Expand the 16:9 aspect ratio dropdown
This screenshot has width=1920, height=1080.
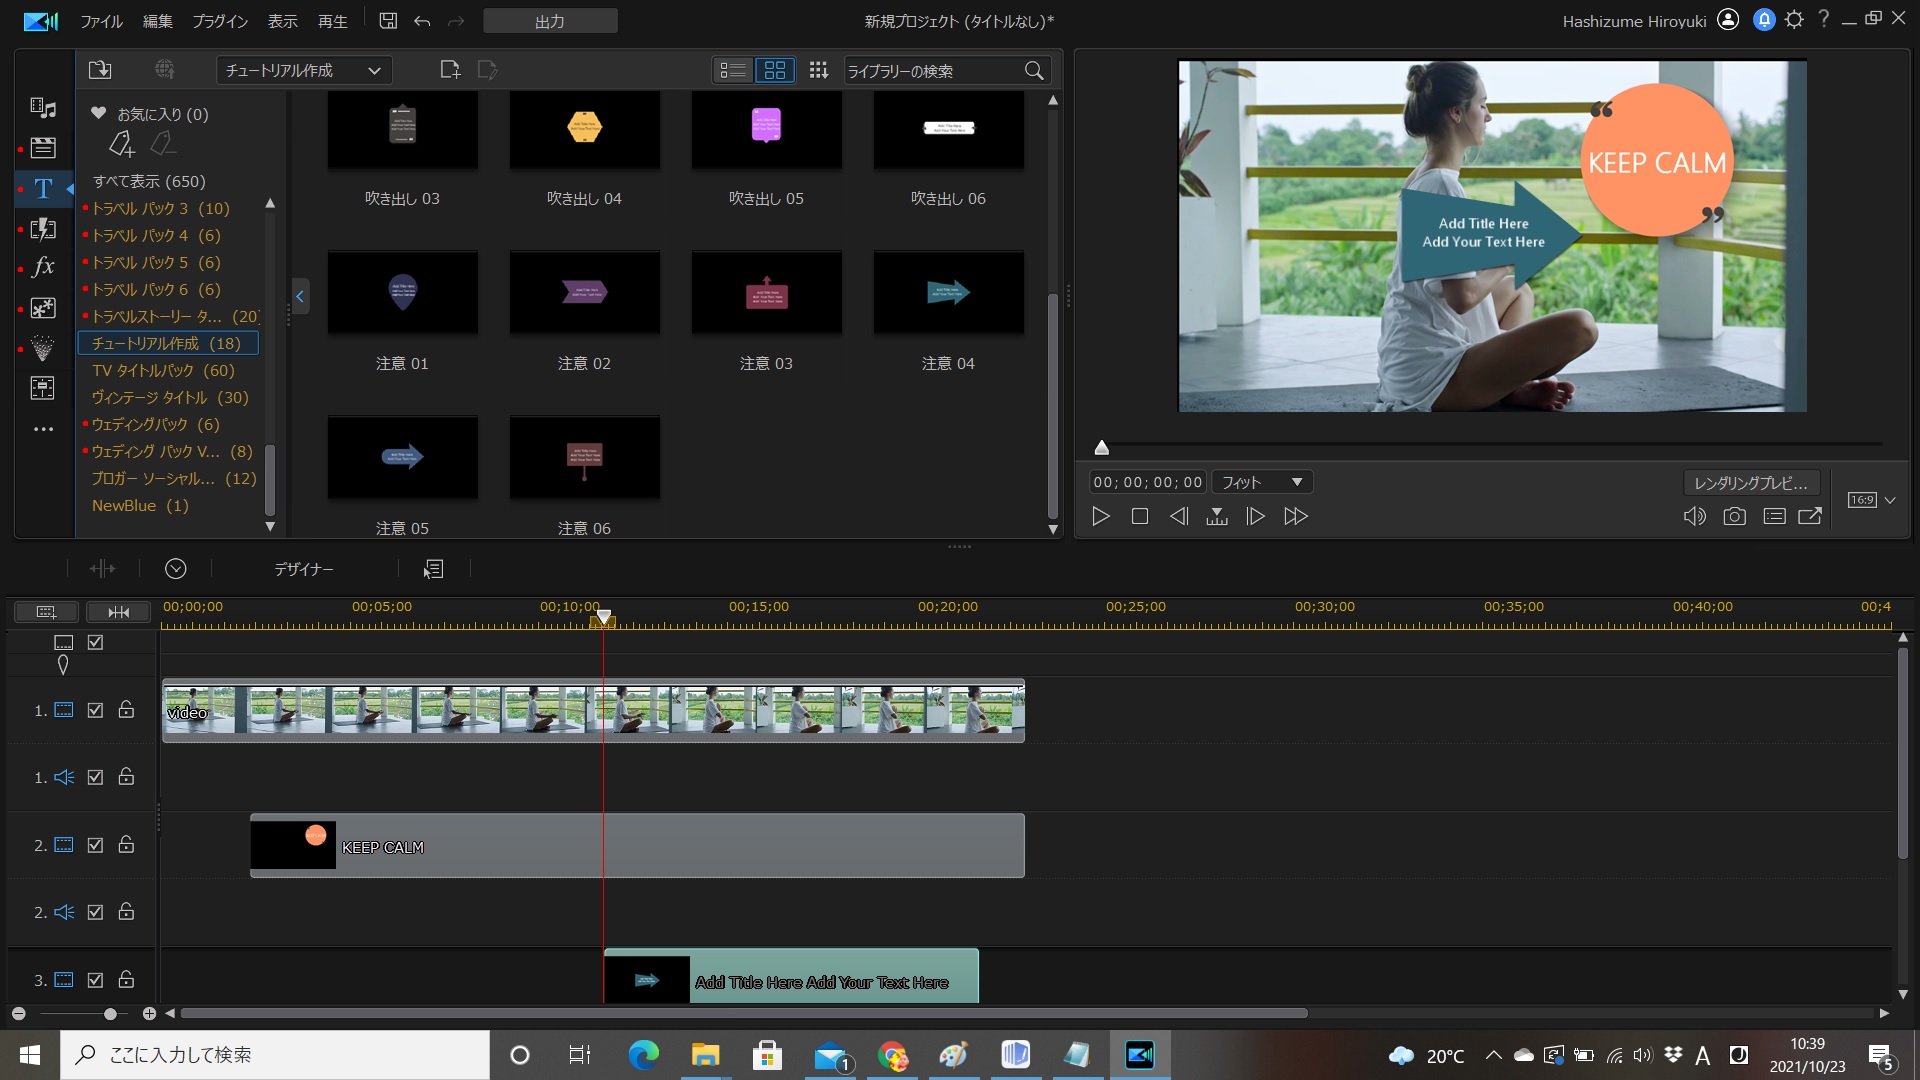(1889, 500)
